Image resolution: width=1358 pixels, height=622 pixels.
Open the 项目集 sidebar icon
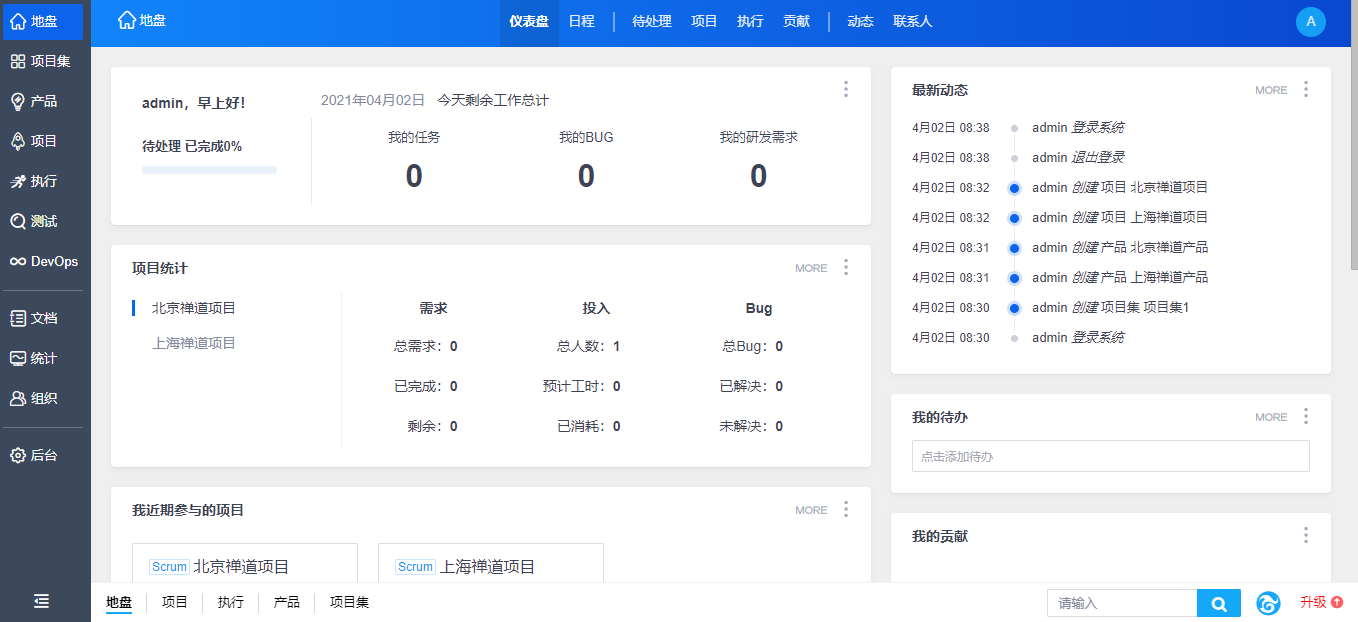[x=18, y=61]
